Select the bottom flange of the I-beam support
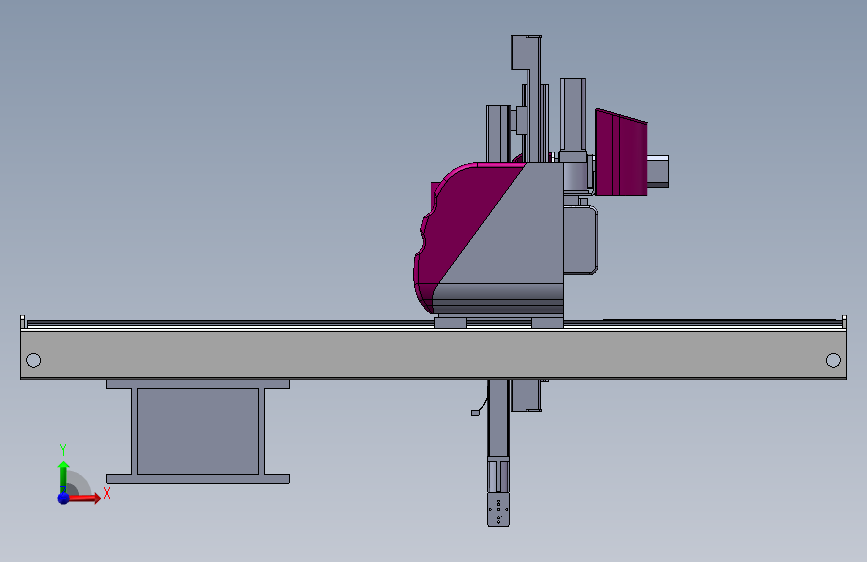This screenshot has width=867, height=562. (x=197, y=479)
